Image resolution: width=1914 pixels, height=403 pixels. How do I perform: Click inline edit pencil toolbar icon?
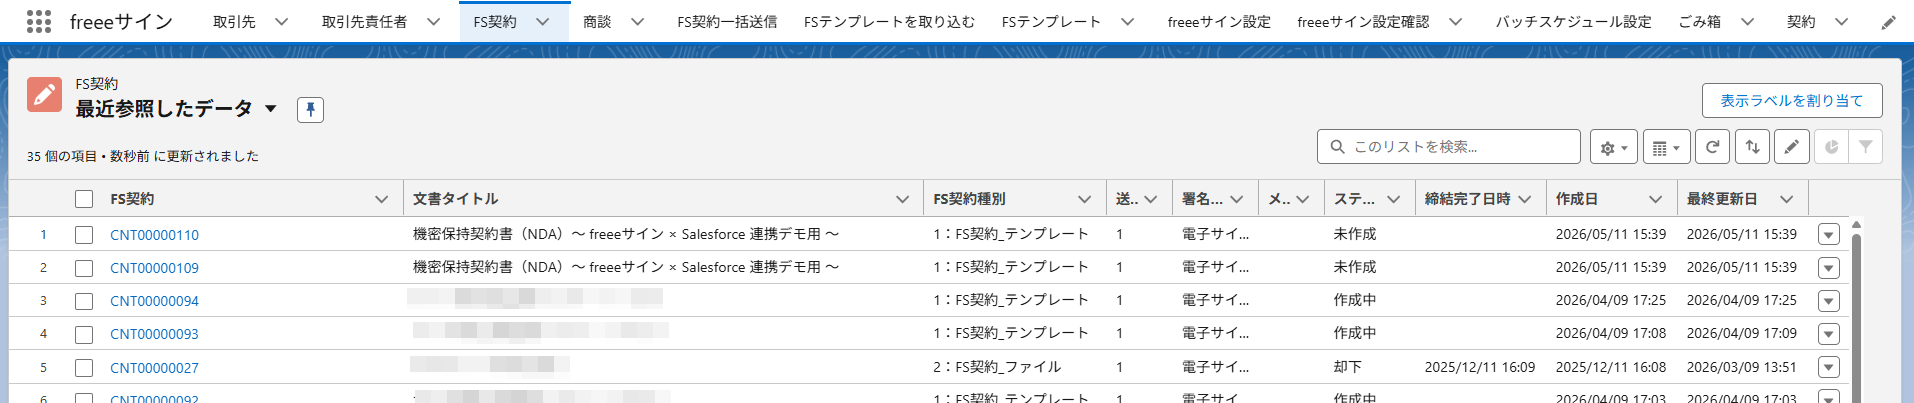1791,147
